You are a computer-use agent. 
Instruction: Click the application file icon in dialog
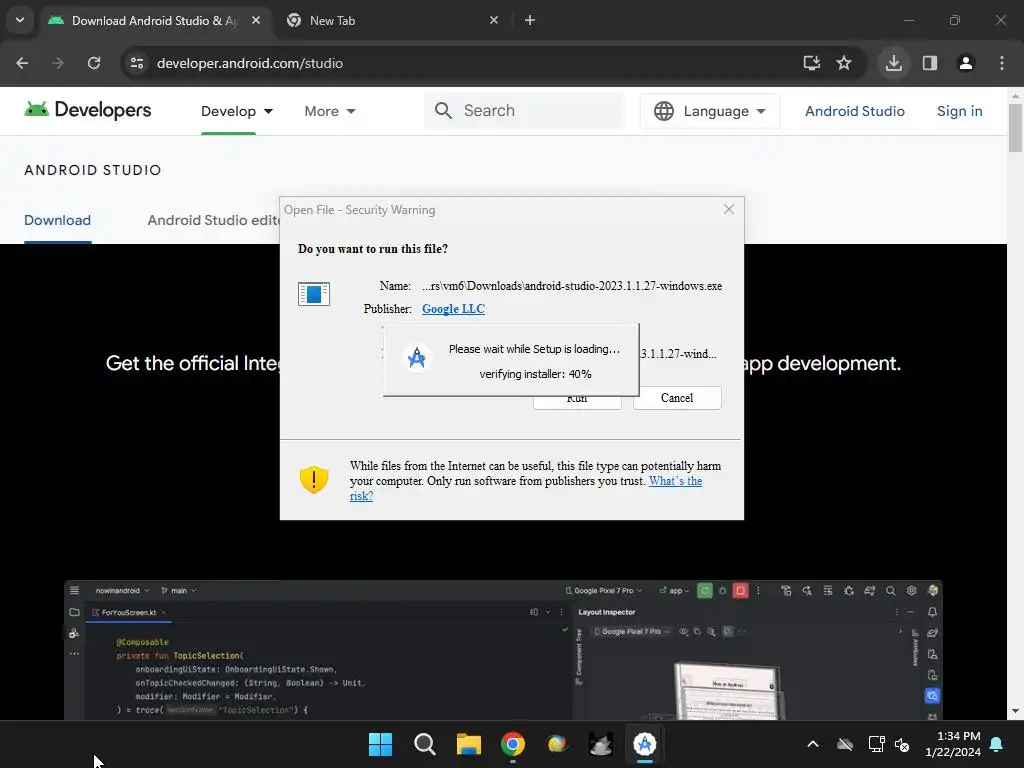point(313,294)
